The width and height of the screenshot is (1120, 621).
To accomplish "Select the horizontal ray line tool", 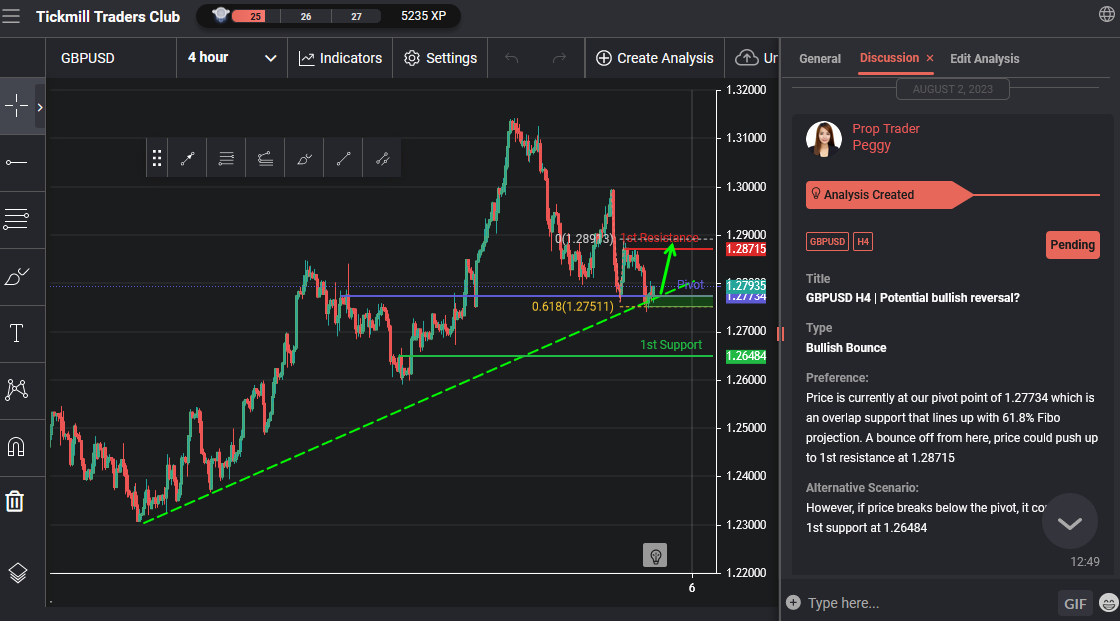I will point(16,163).
